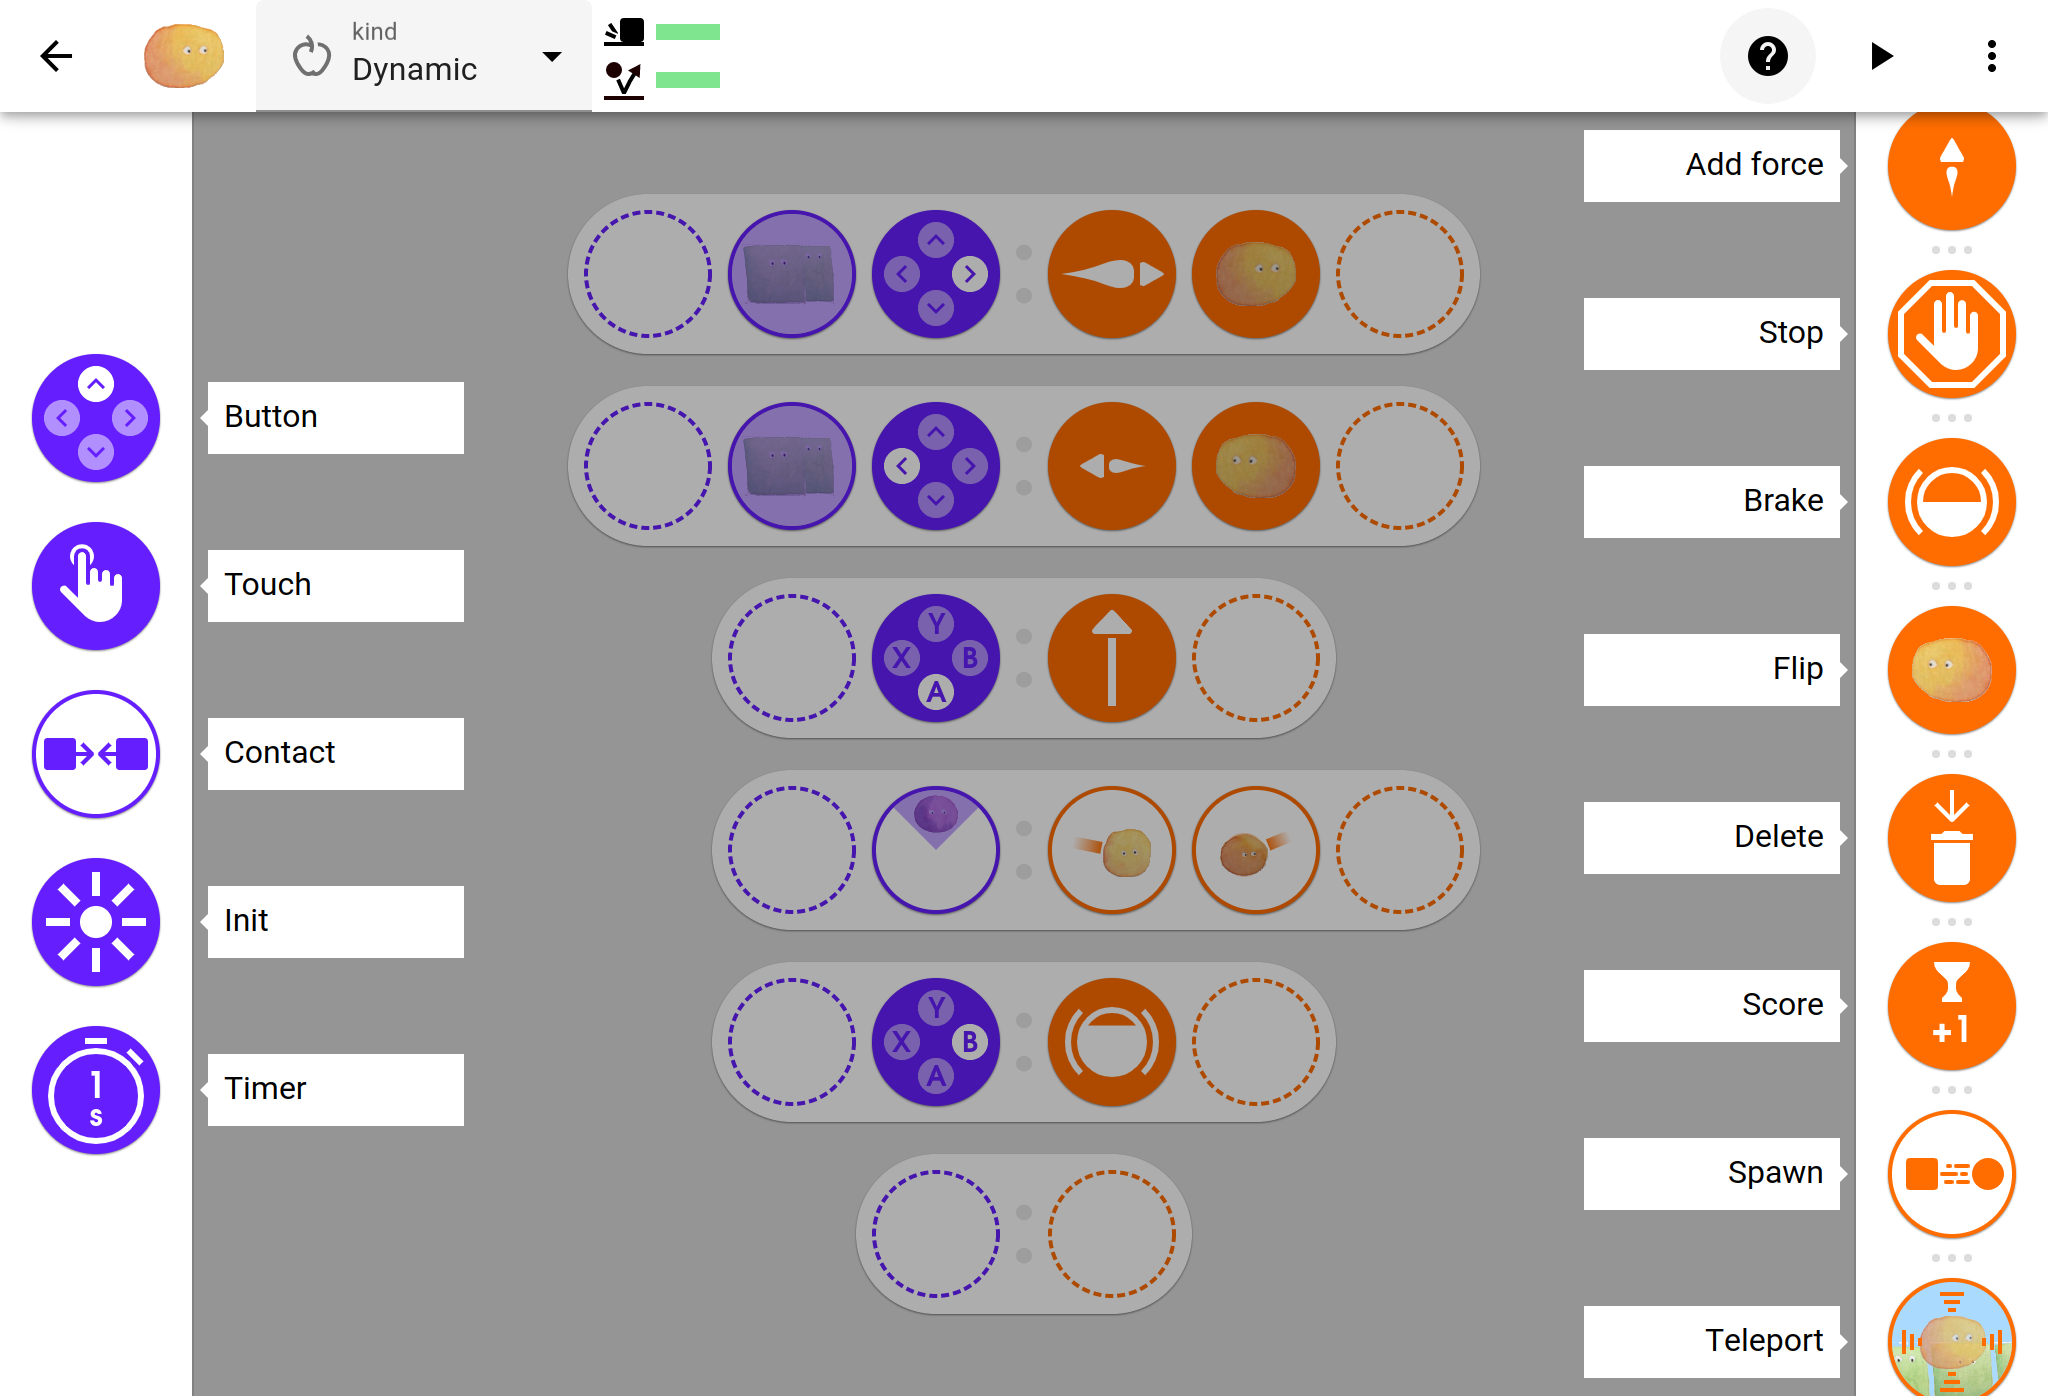
Task: Select the Flip action icon
Action: 1950,669
